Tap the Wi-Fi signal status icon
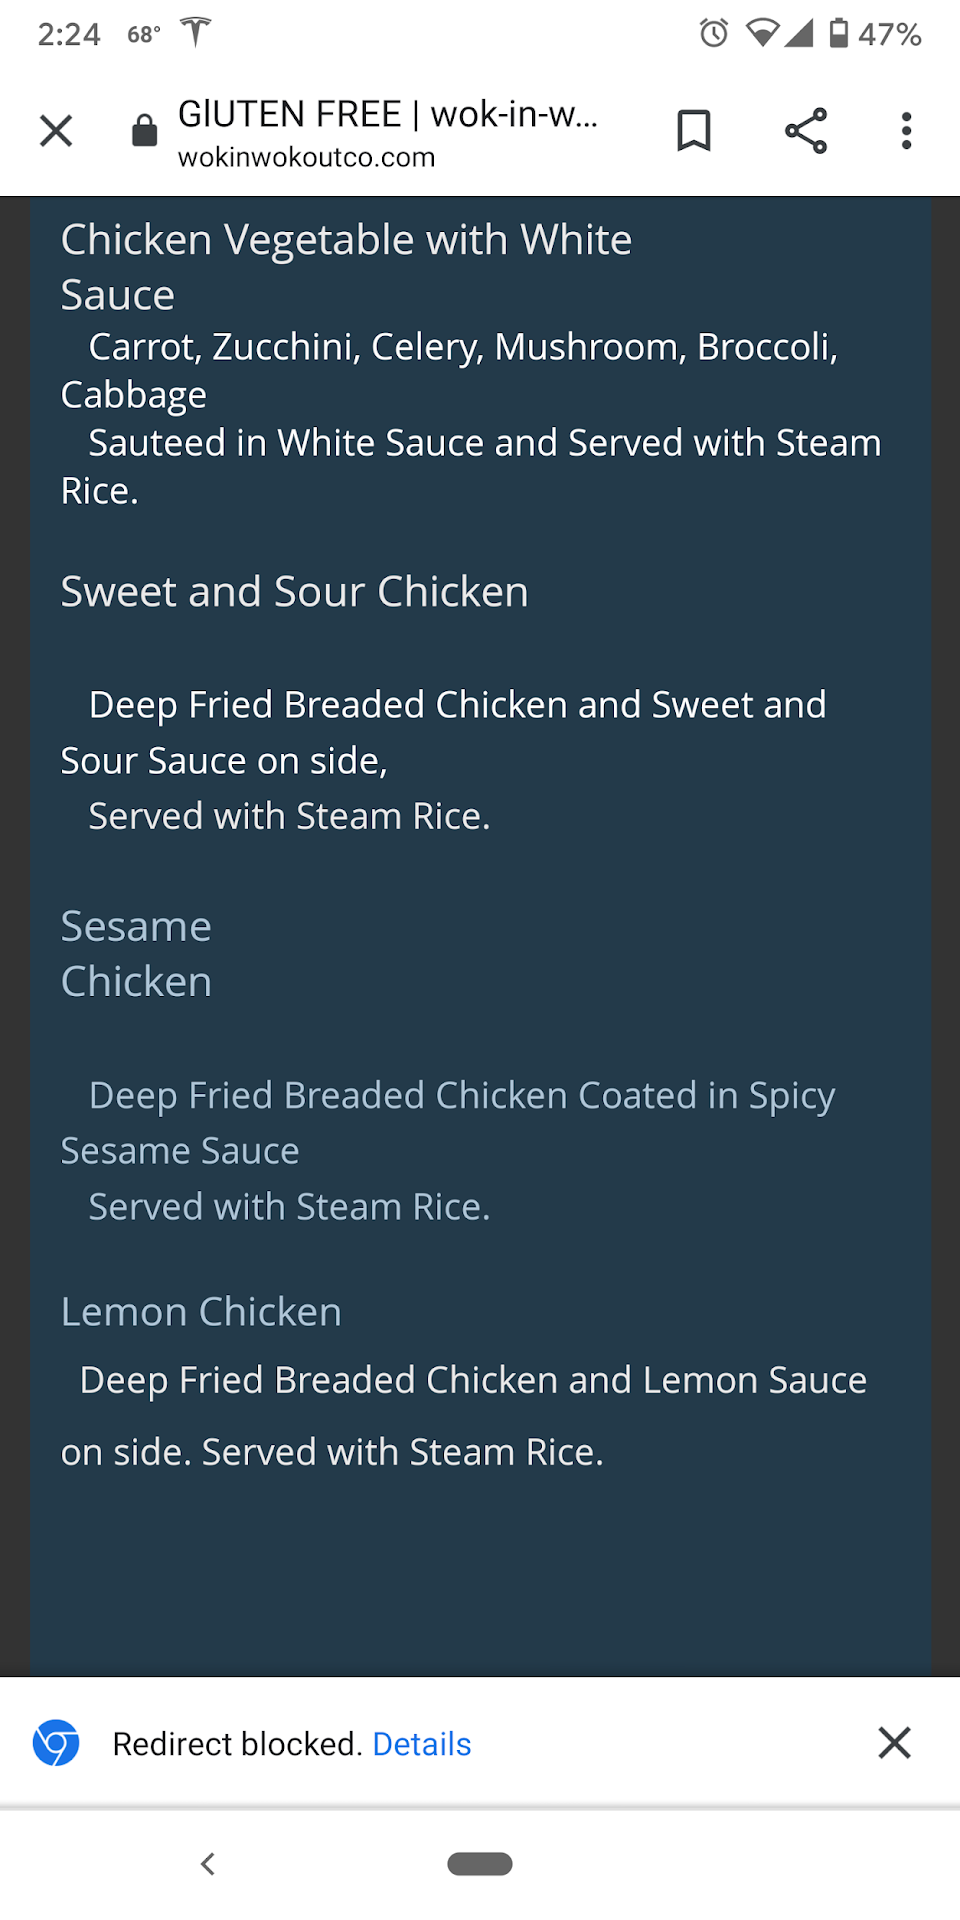The image size is (960, 1920). pyautogui.click(x=762, y=34)
